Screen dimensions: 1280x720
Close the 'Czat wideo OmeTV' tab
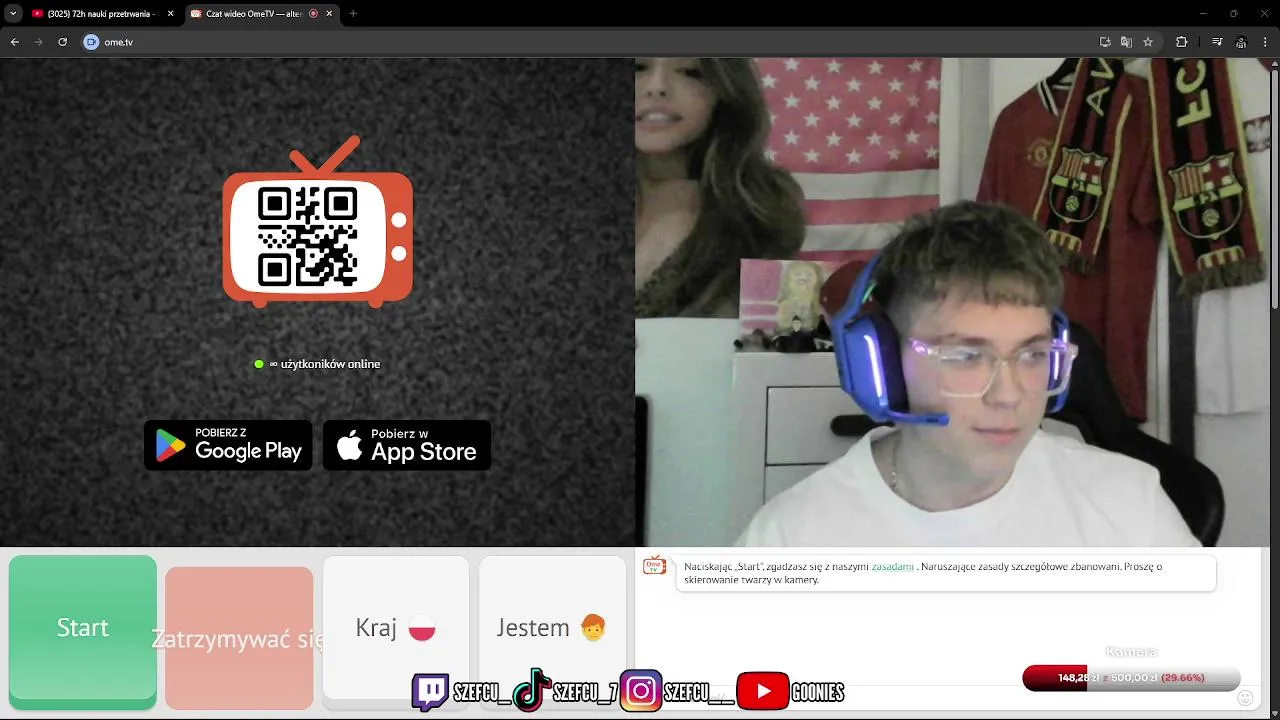pos(329,14)
